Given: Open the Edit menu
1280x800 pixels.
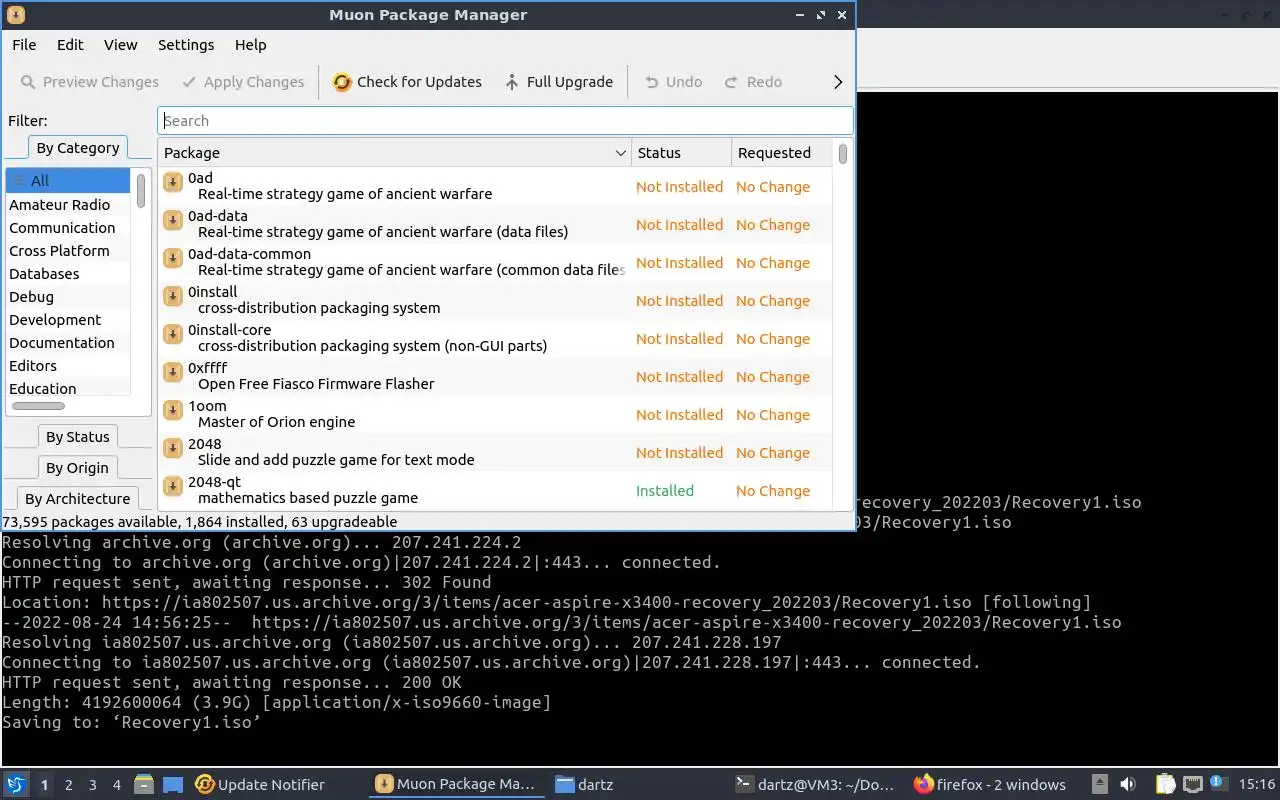Looking at the screenshot, I should (70, 45).
